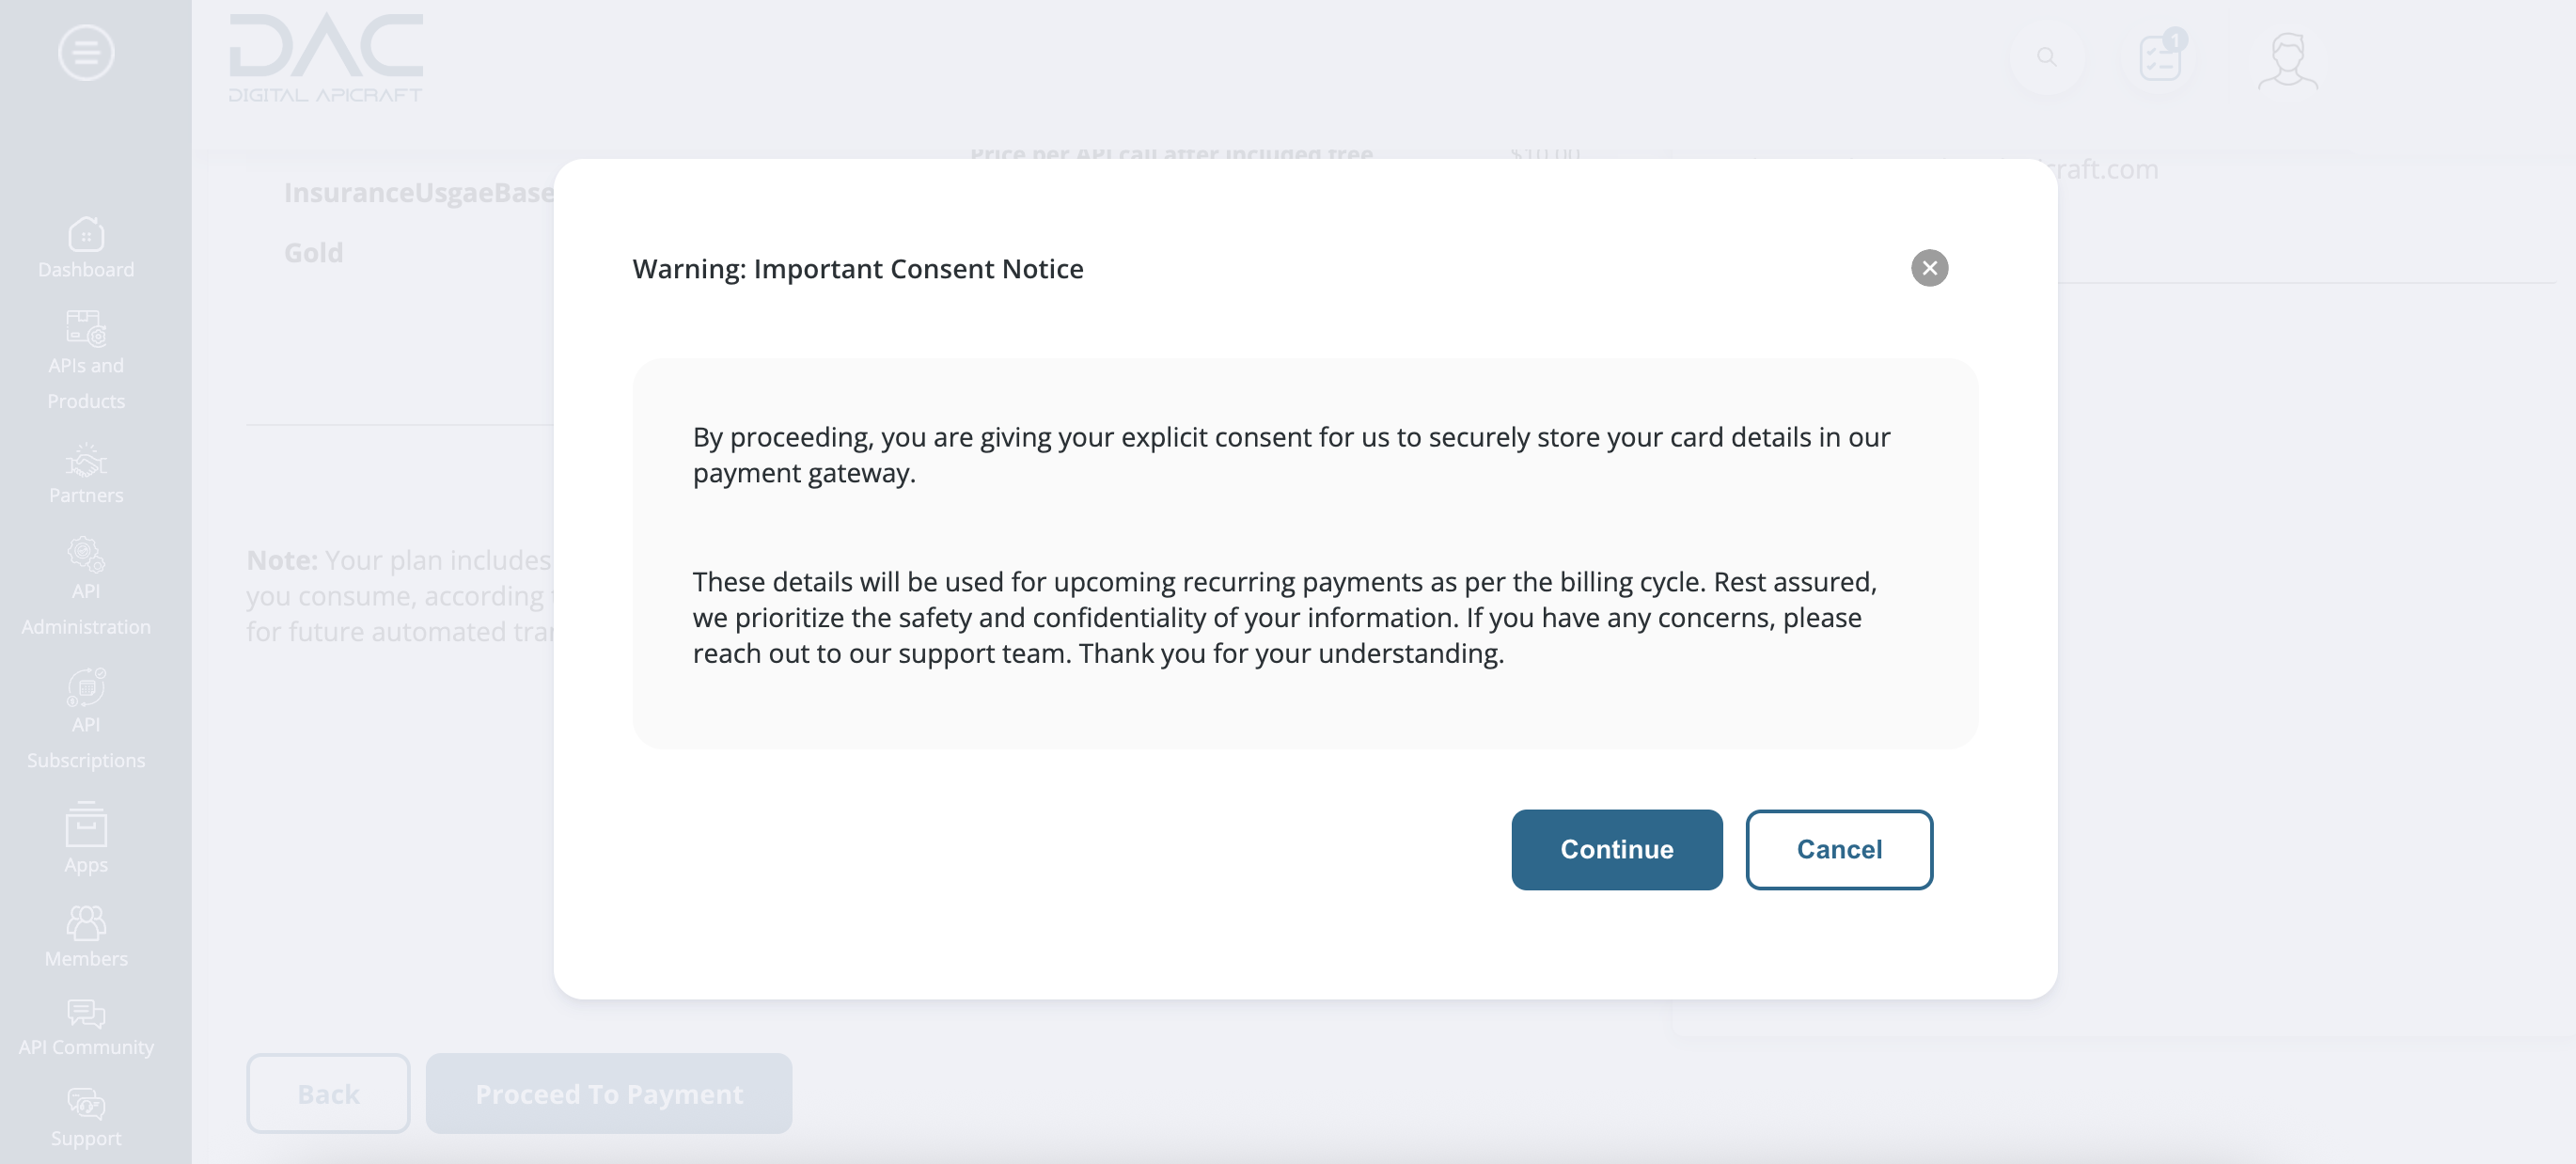Image resolution: width=2576 pixels, height=1164 pixels.
Task: Open the Apps box icon
Action: (86, 824)
